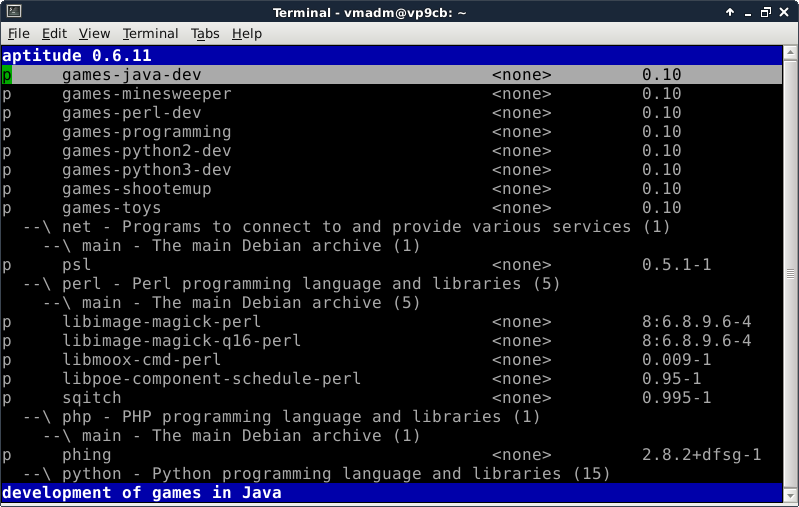This screenshot has width=799, height=507.
Task: Open the File menu
Action: click(19, 33)
